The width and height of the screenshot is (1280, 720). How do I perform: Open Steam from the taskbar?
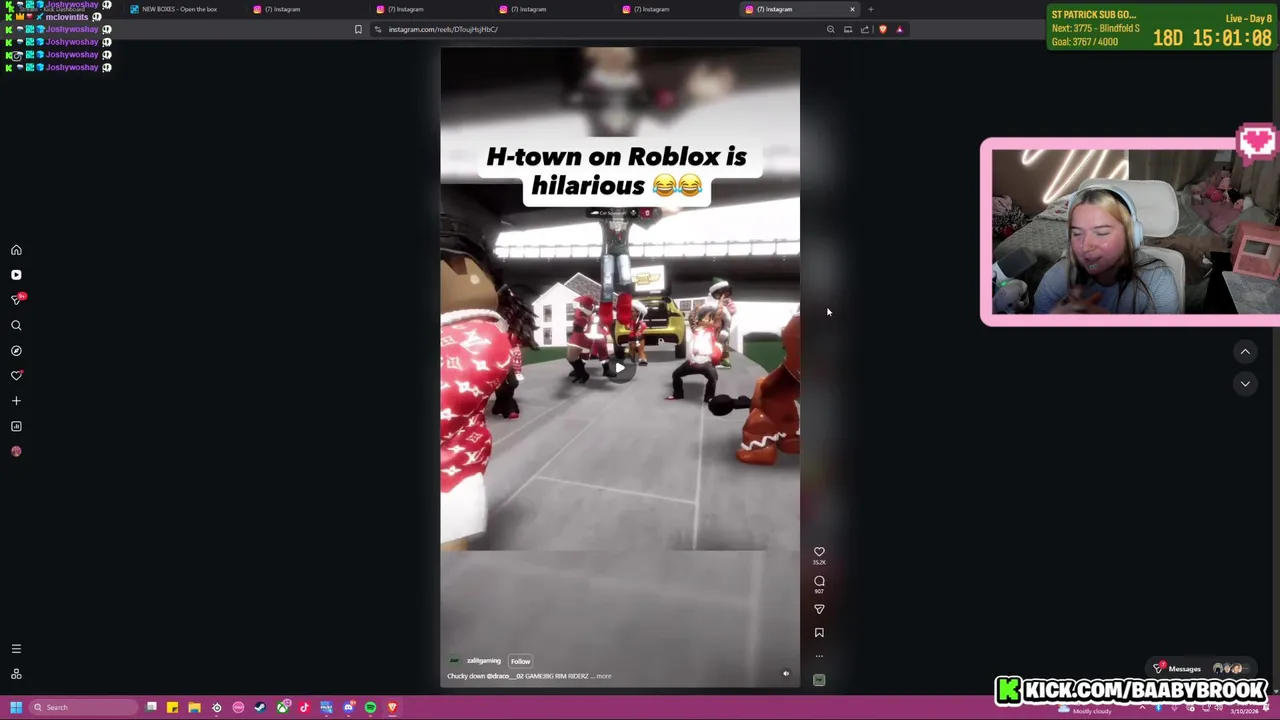tap(260, 707)
